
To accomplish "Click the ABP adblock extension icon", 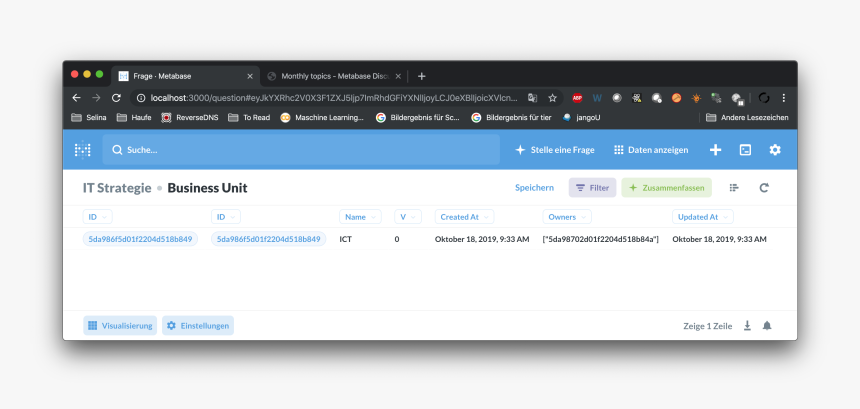I will (577, 98).
